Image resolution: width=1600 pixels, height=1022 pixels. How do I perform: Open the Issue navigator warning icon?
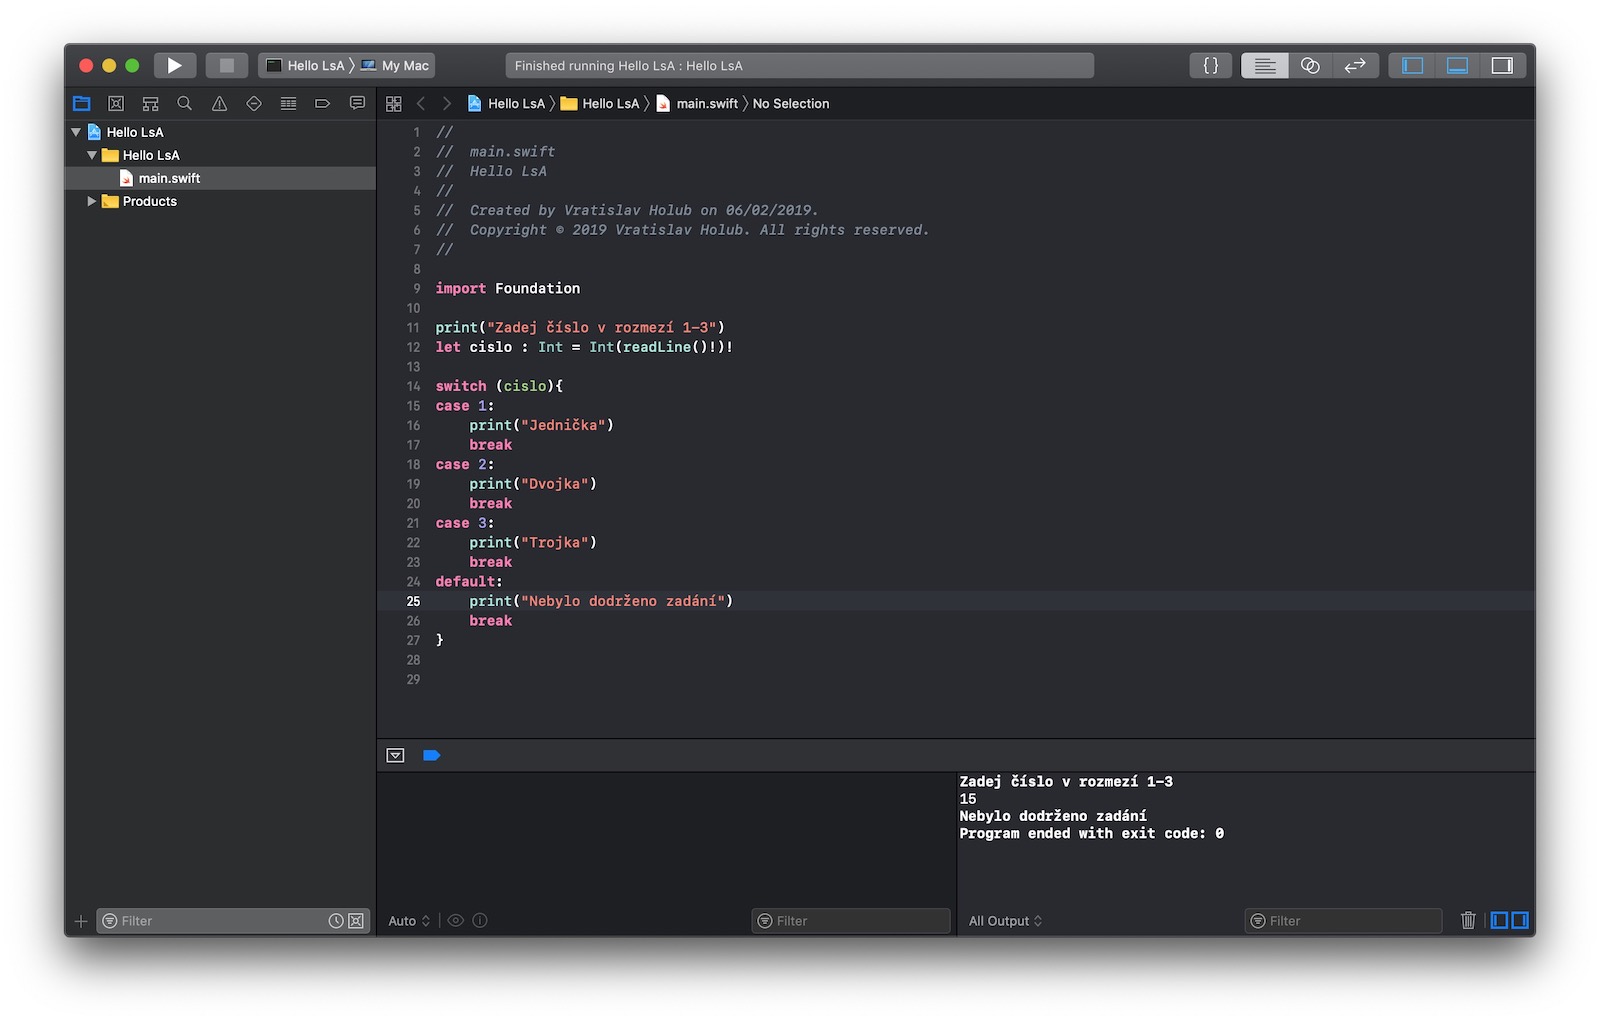click(219, 104)
